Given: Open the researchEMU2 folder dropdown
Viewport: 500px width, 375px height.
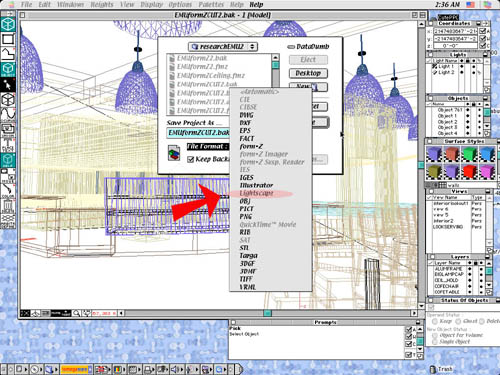Looking at the screenshot, I should pyautogui.click(x=223, y=47).
